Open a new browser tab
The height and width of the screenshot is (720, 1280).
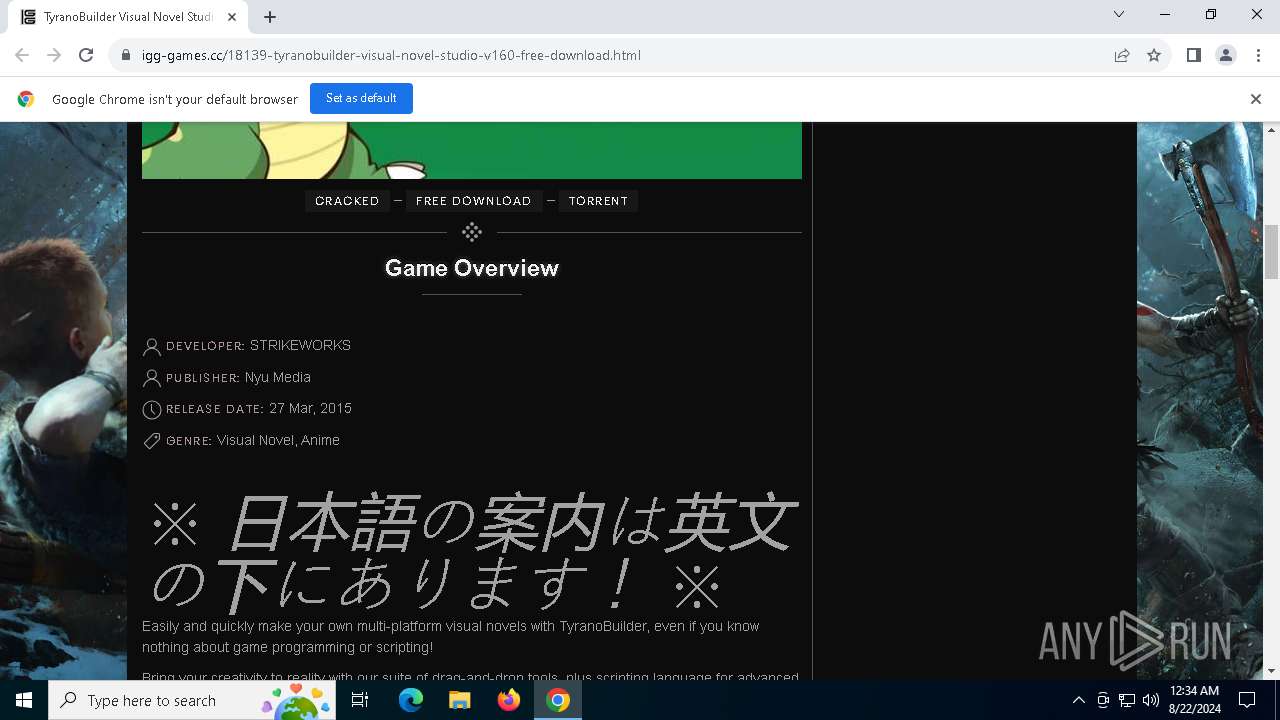pos(270,17)
